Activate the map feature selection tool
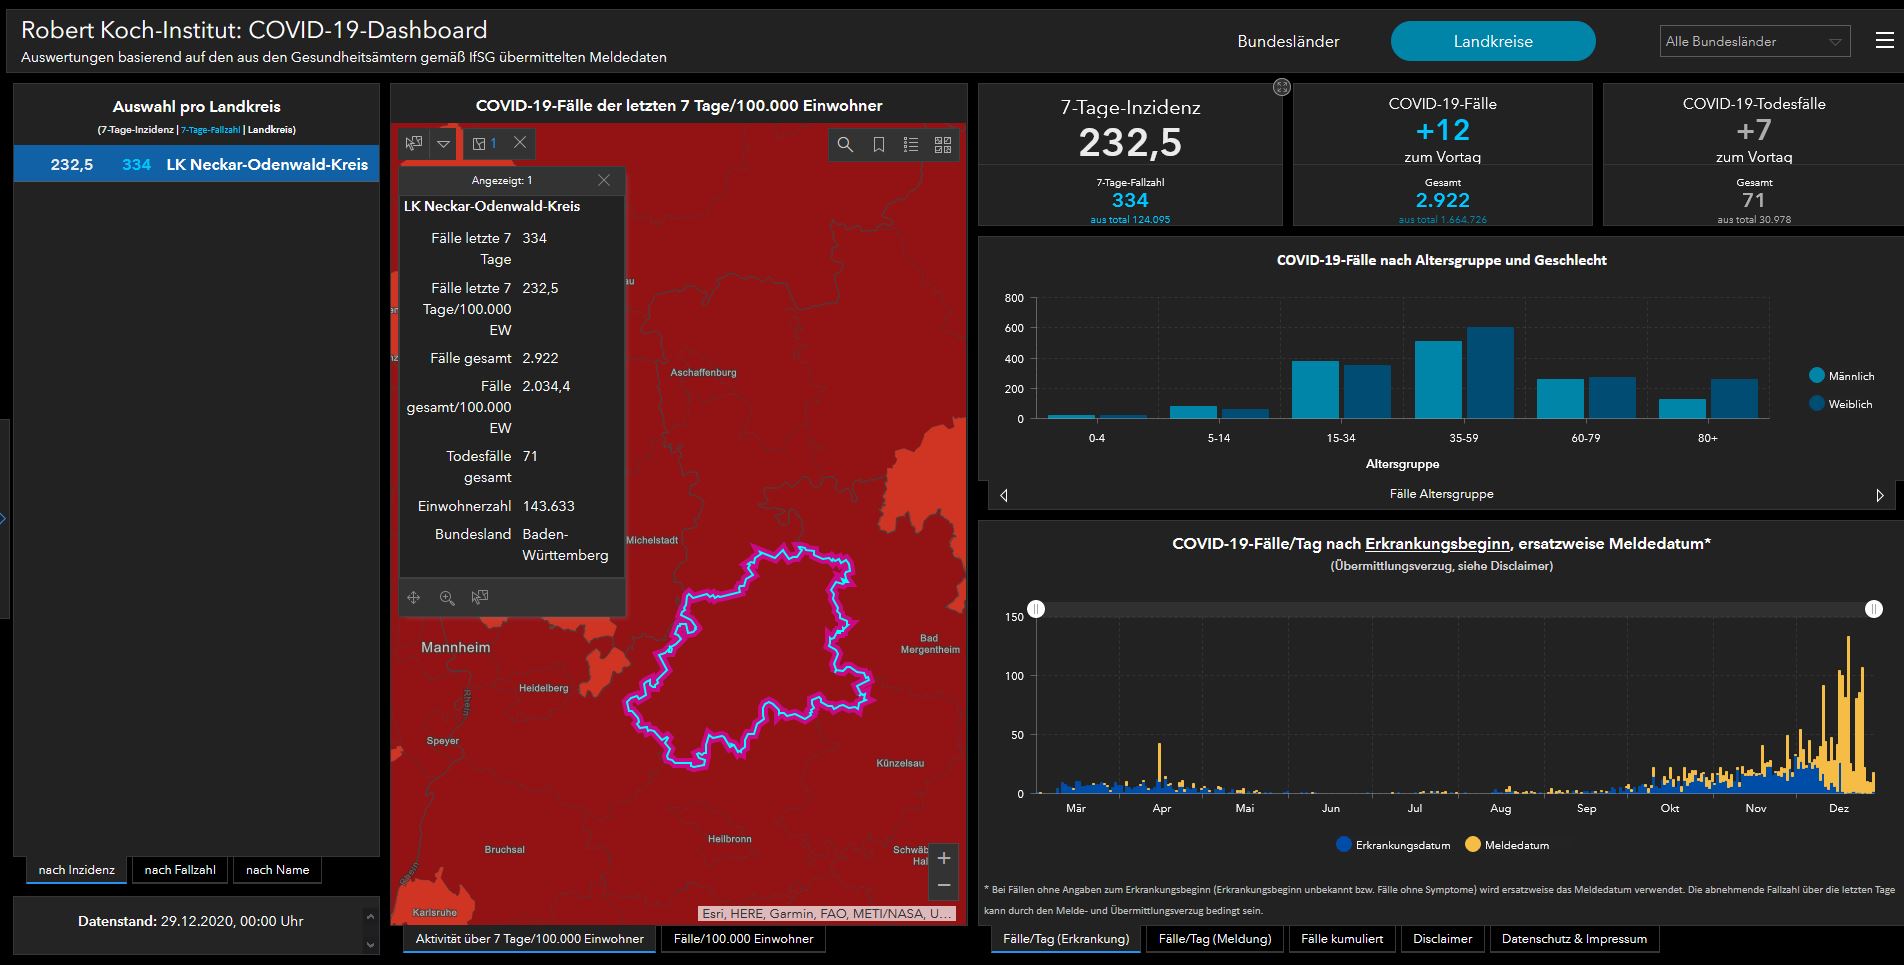 413,144
